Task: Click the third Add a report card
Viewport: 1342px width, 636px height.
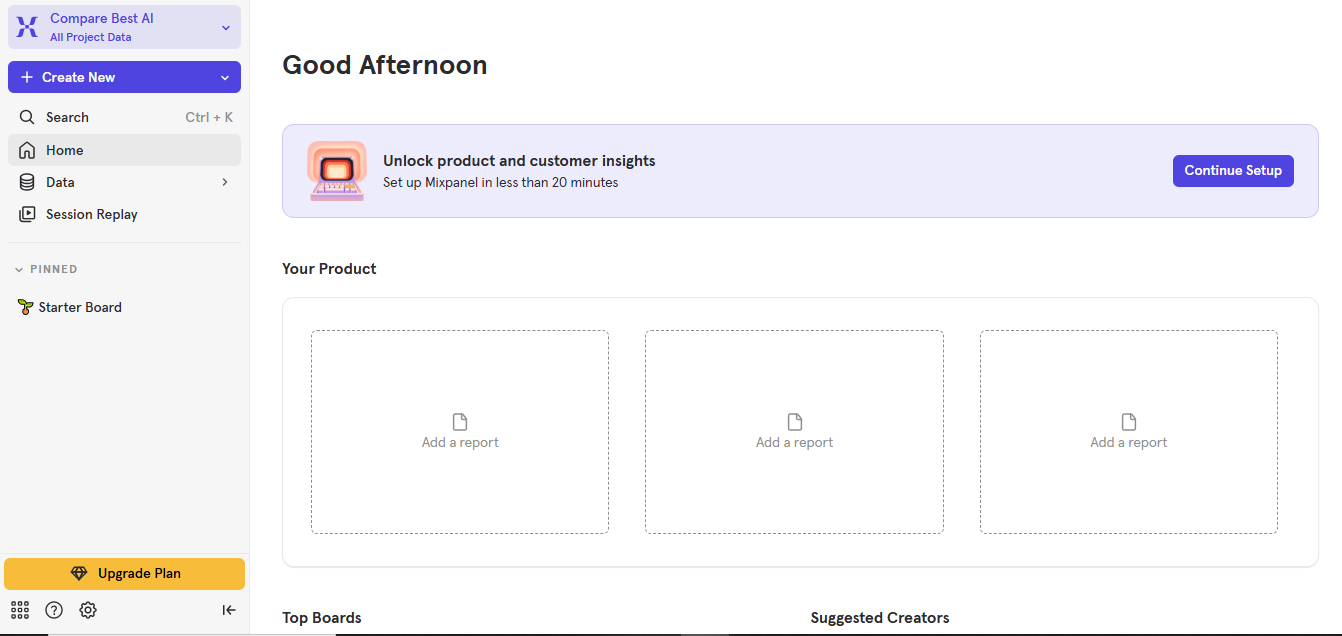Action: coord(1129,432)
